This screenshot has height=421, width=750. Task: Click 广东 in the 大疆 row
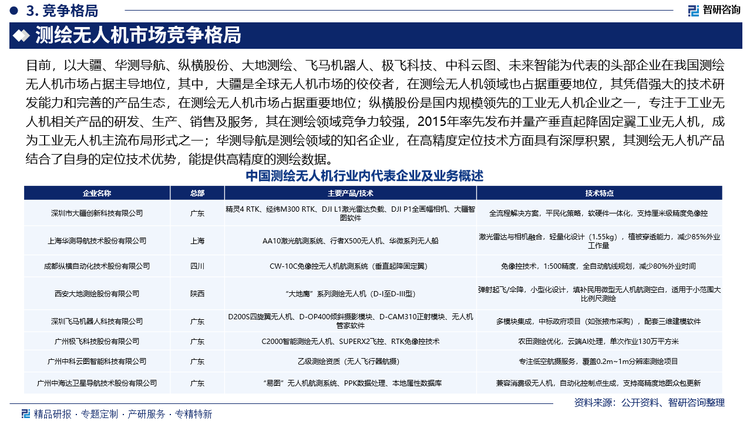click(197, 213)
